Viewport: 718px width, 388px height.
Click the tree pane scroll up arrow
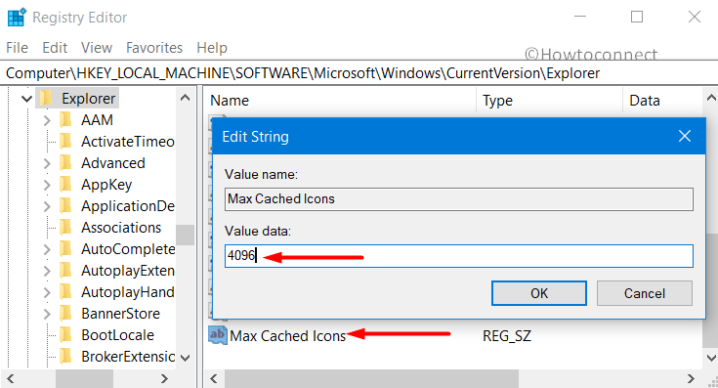(x=185, y=98)
